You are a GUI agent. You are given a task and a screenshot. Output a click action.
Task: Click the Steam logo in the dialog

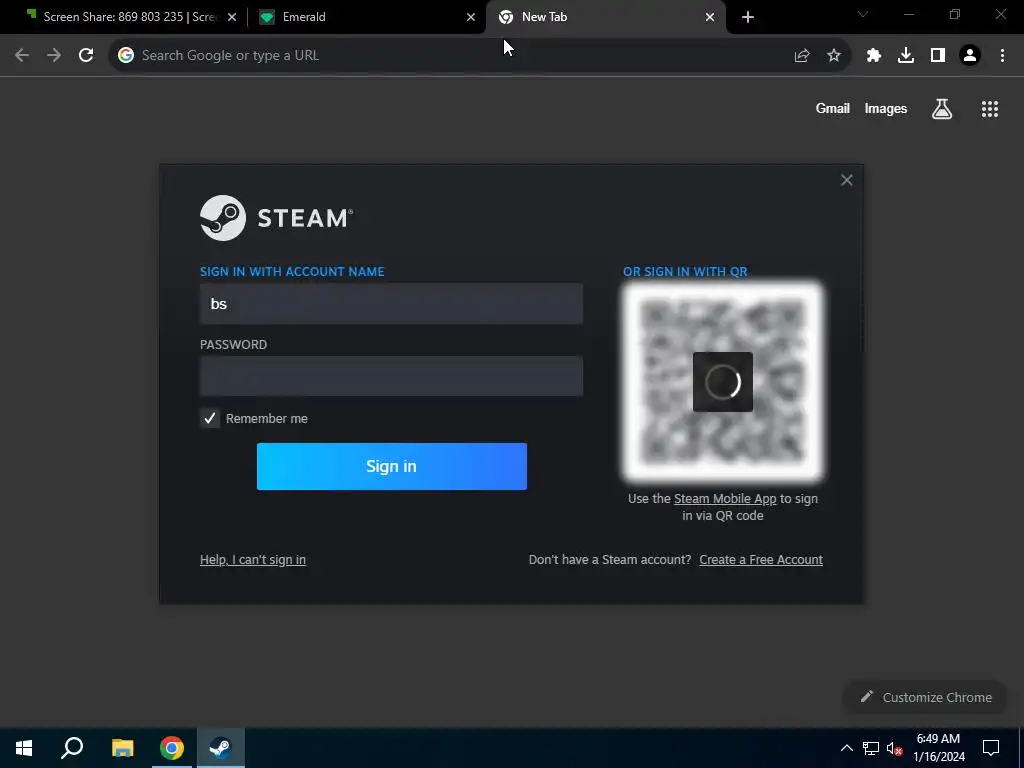[x=276, y=218]
